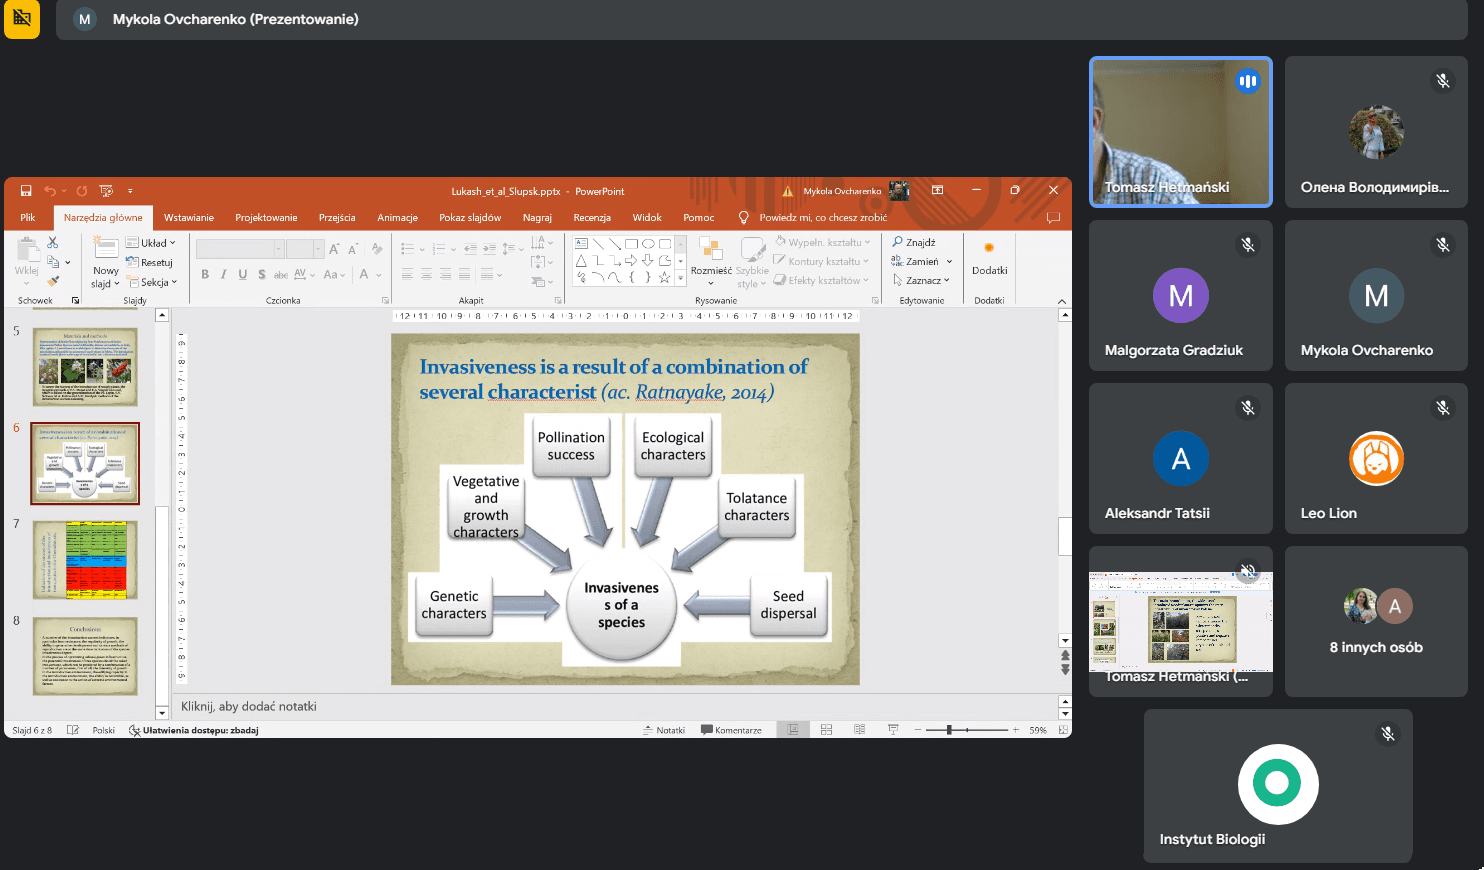This screenshot has width=1484, height=870.
Task: Toggle Bold formatting
Action: pyautogui.click(x=205, y=274)
